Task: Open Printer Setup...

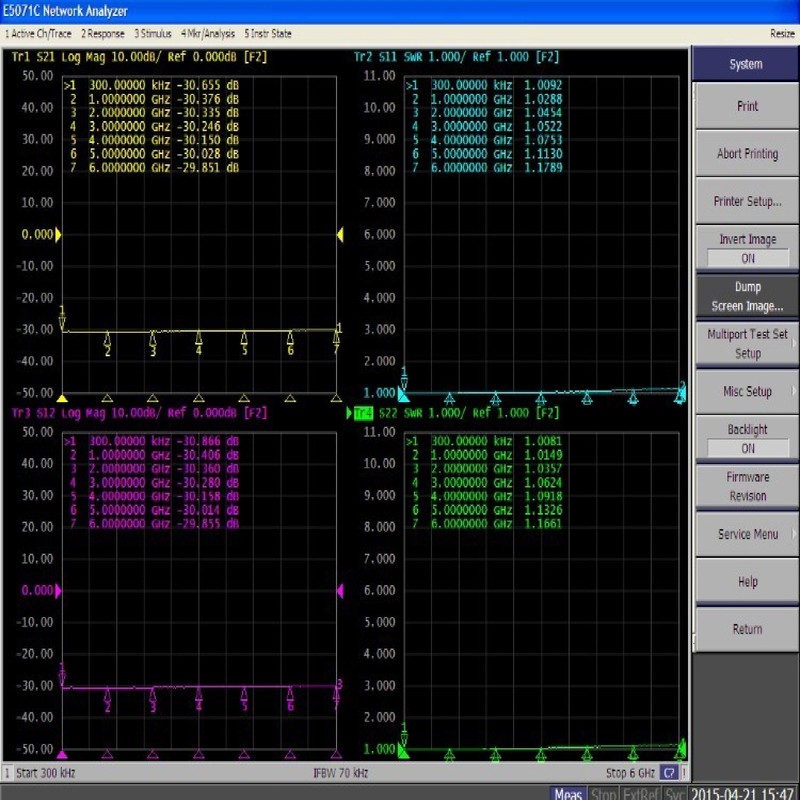Action: pos(747,201)
